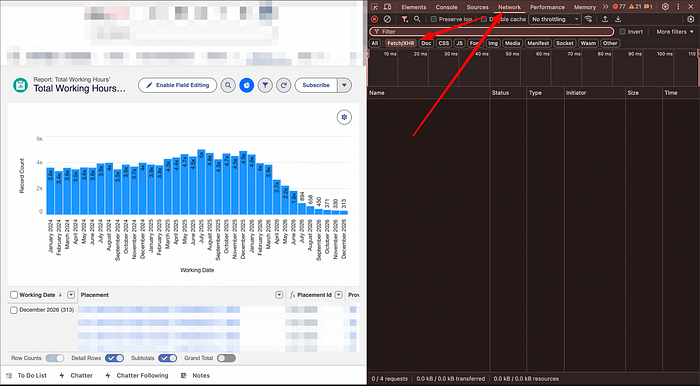This screenshot has height=386, width=700.
Task: Show more DevTools tabs chevron
Action: point(605,7)
